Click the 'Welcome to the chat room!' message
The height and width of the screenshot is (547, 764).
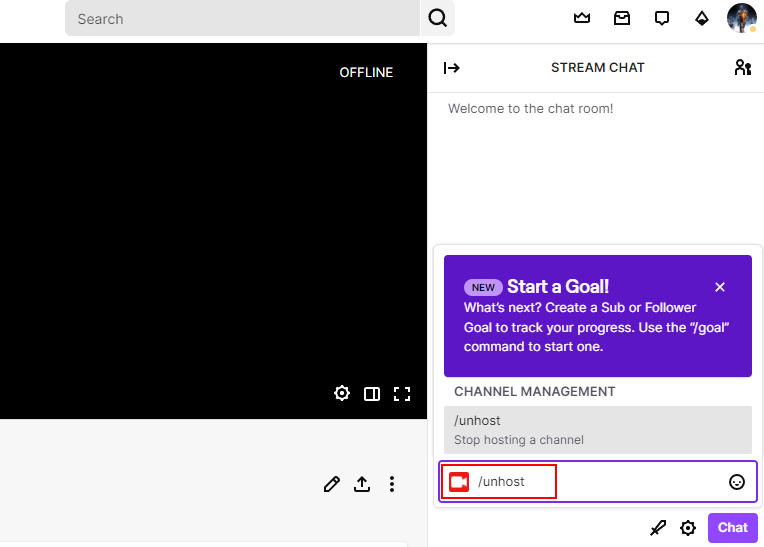[530, 109]
